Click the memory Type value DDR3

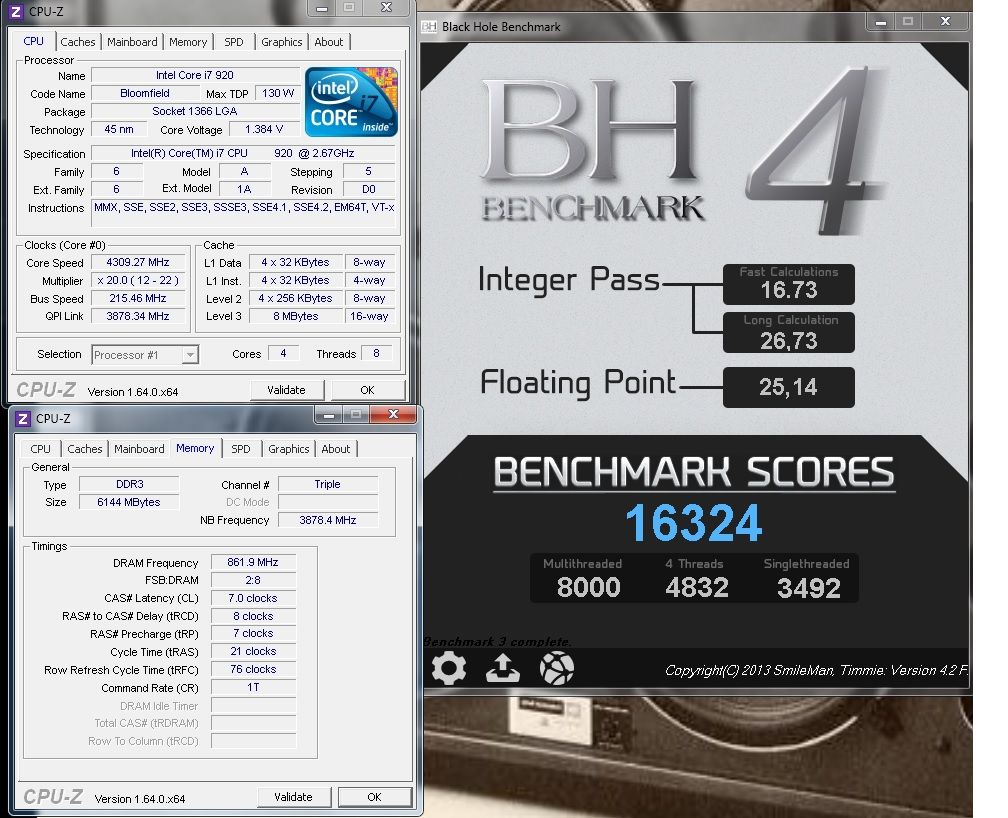[129, 484]
